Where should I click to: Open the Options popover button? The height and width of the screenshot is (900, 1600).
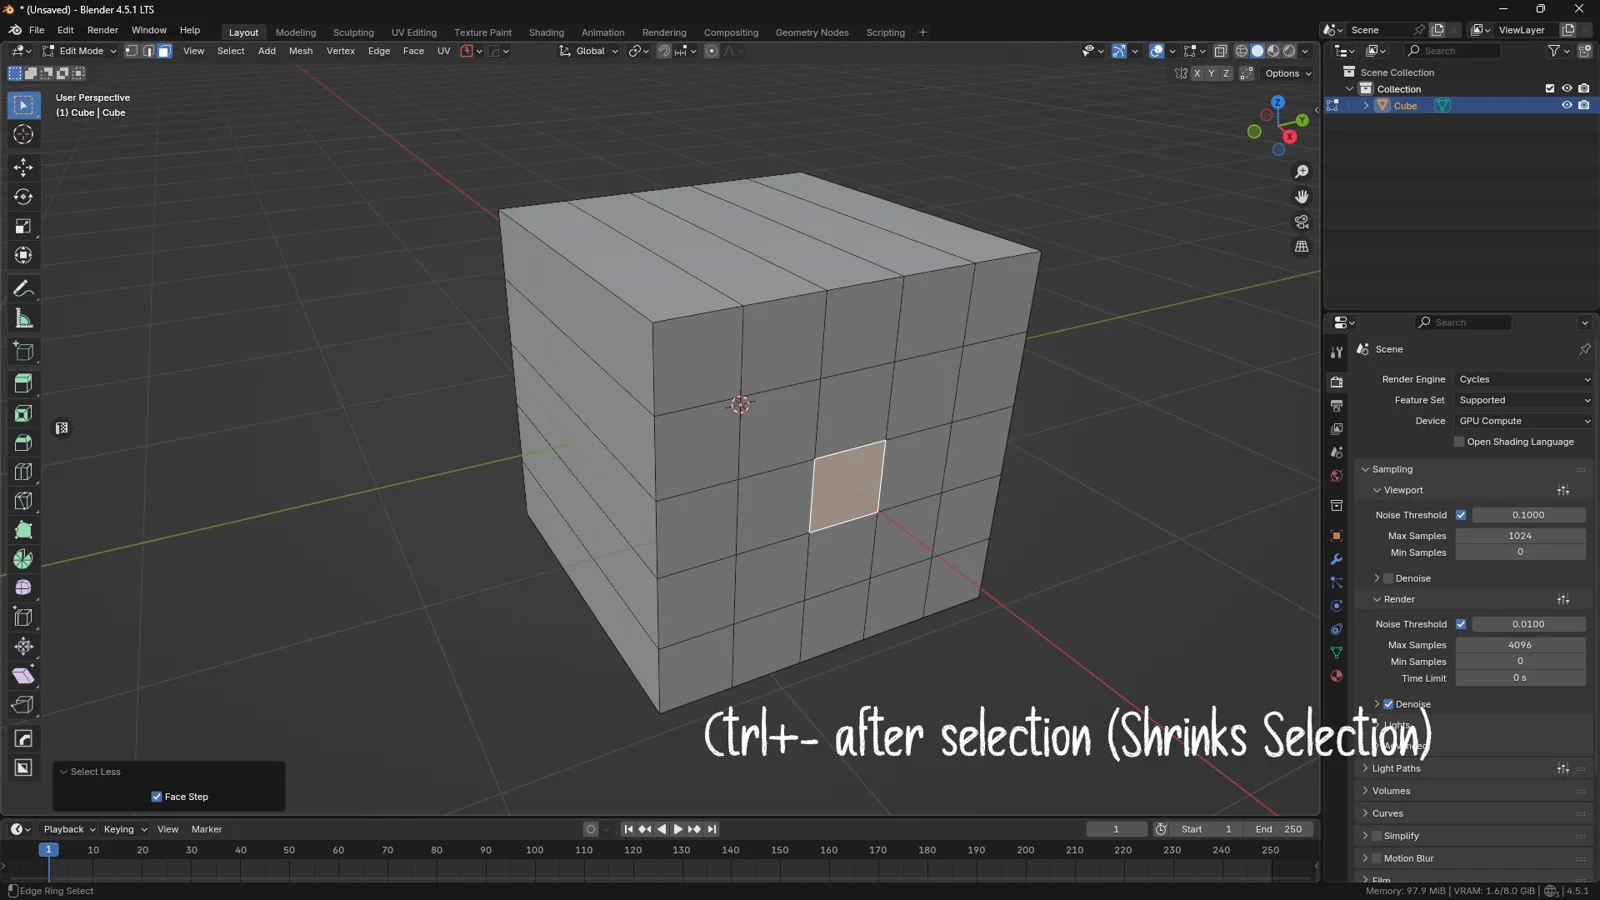pyautogui.click(x=1287, y=73)
